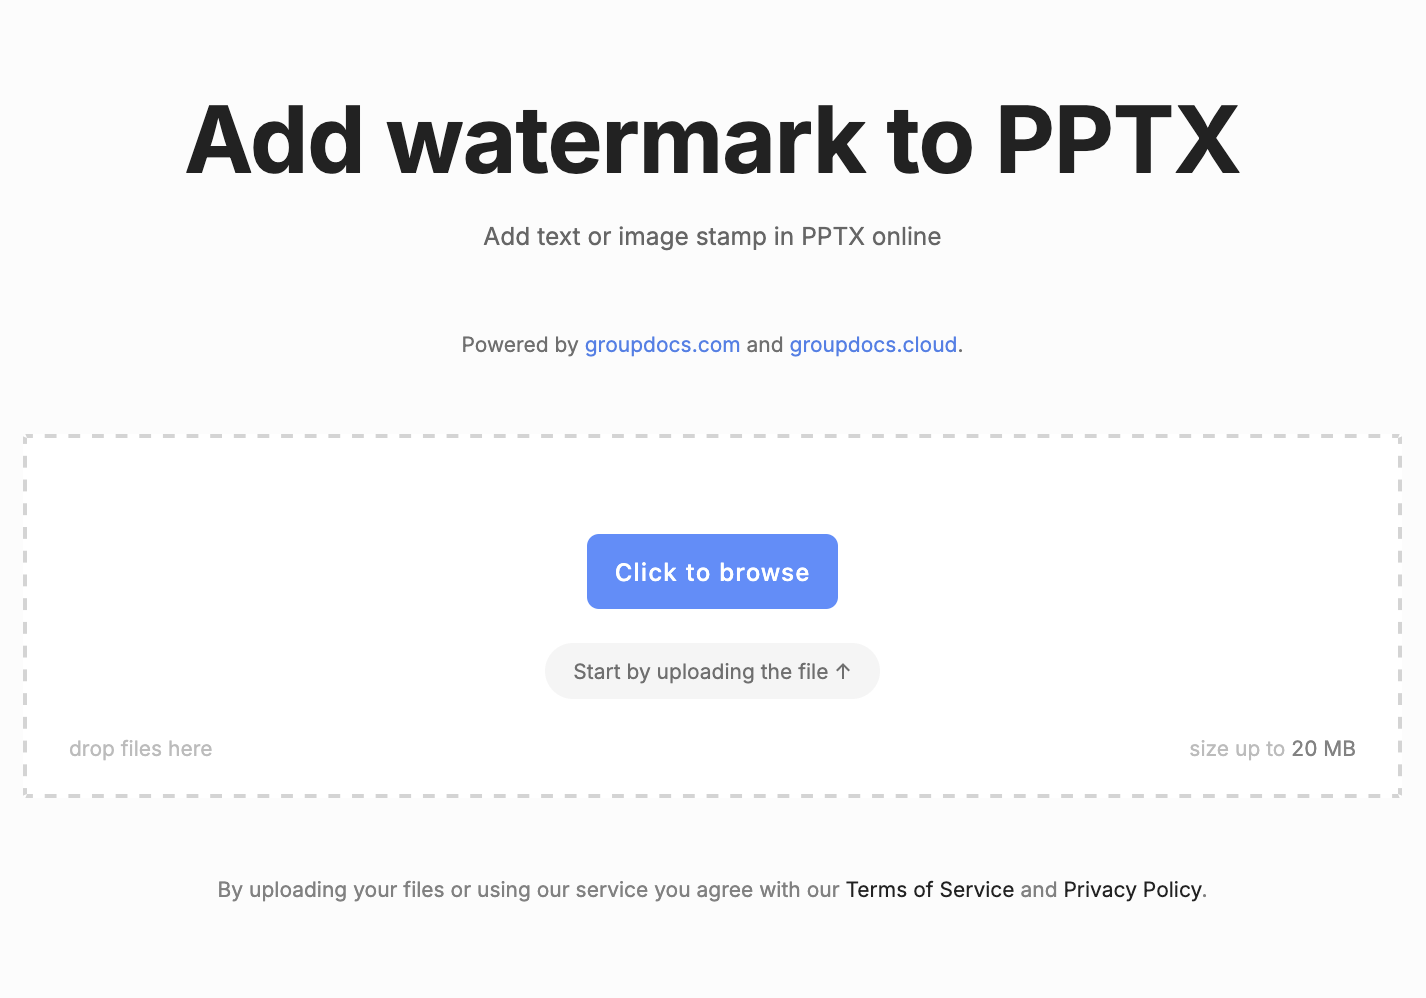Activate the blue browse button to upload

[x=712, y=571]
